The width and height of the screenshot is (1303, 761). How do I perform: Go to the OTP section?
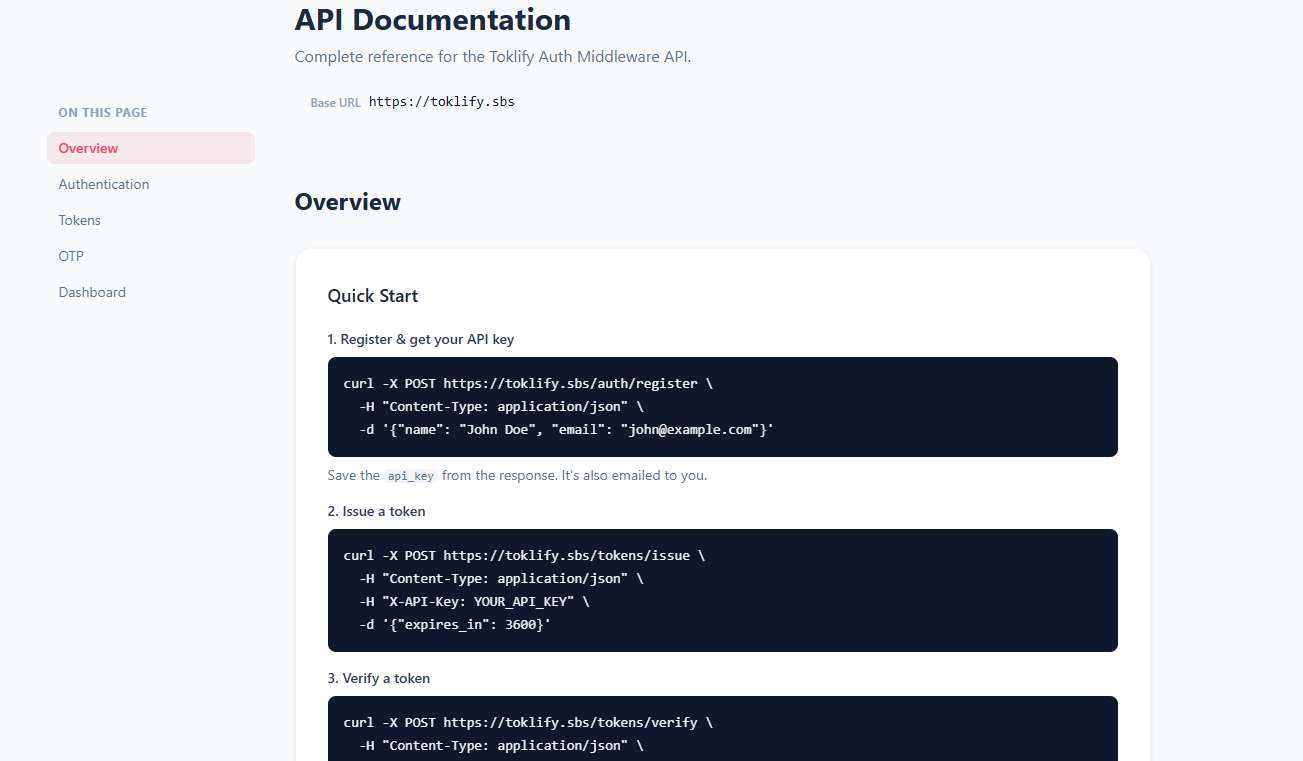click(x=71, y=256)
